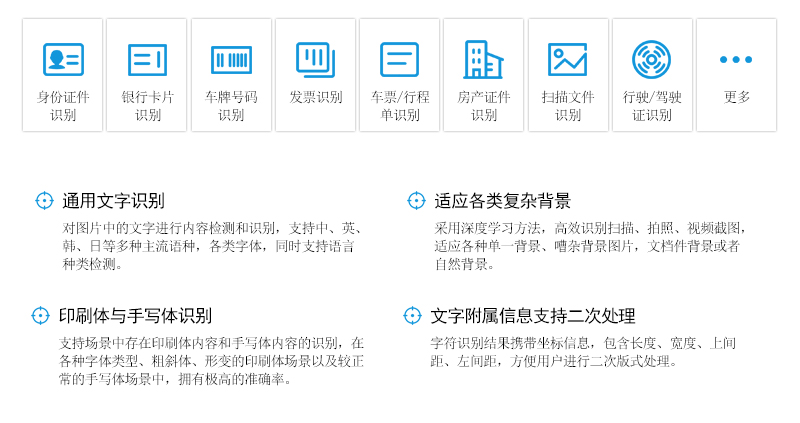Screen dimensions: 800x423
Task: Open the 文字附属信息支持二次处理 heading
Action: [532, 316]
